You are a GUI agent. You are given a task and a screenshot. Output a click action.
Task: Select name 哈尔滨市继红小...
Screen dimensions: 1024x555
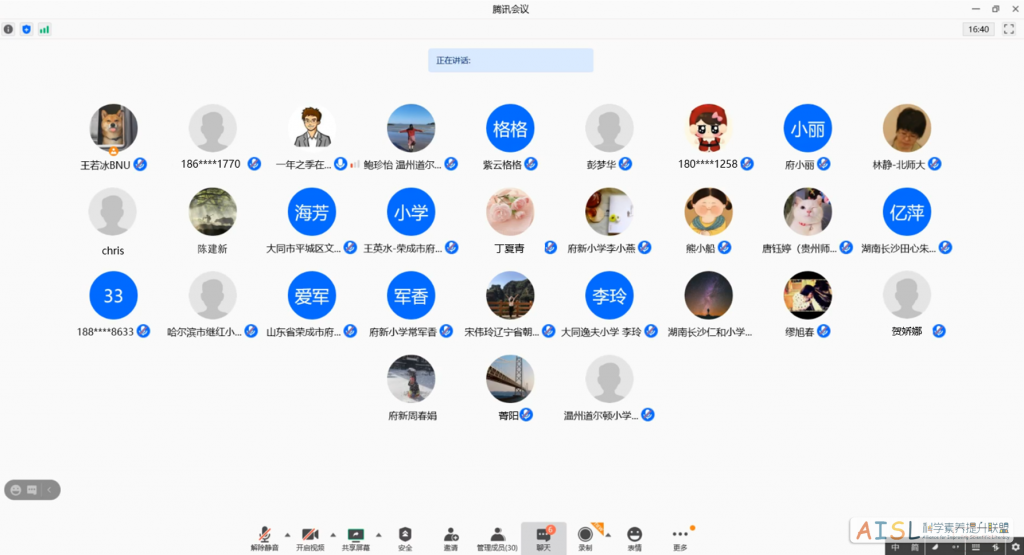tap(204, 332)
